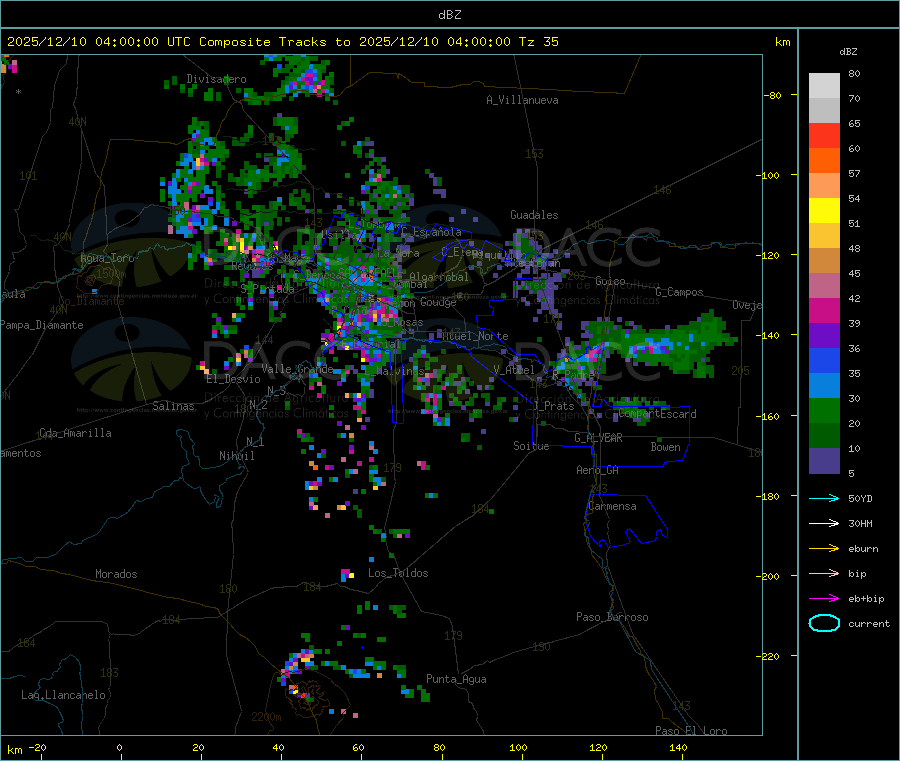Click the Nihuil place label
This screenshot has height=761, width=900.
[x=237, y=456]
